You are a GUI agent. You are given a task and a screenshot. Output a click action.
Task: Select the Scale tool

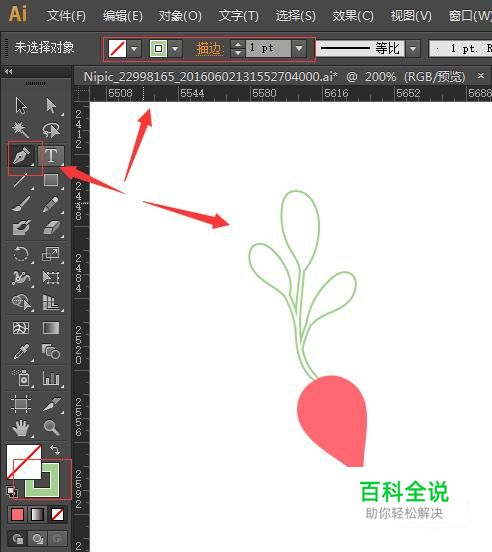51,254
